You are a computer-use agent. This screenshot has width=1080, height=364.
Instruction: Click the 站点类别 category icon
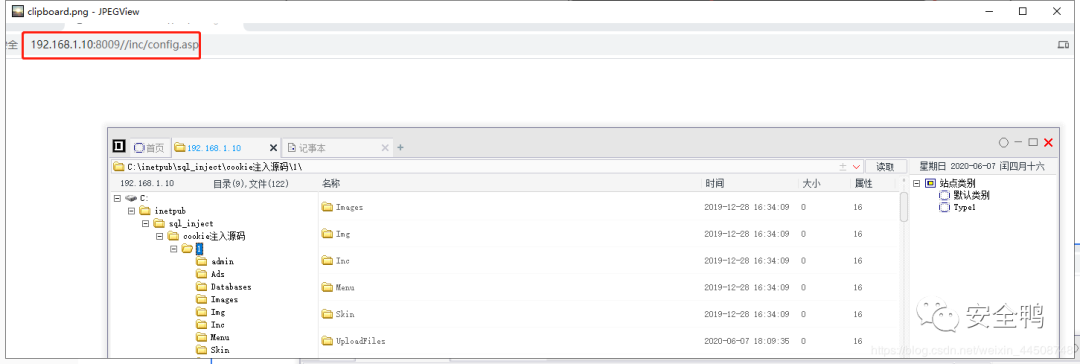[930, 183]
